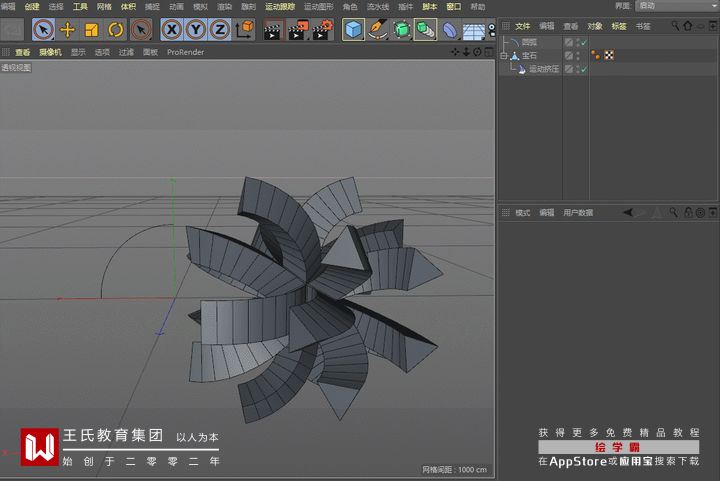Toggle X axis lock
720x481 pixels.
[x=172, y=30]
